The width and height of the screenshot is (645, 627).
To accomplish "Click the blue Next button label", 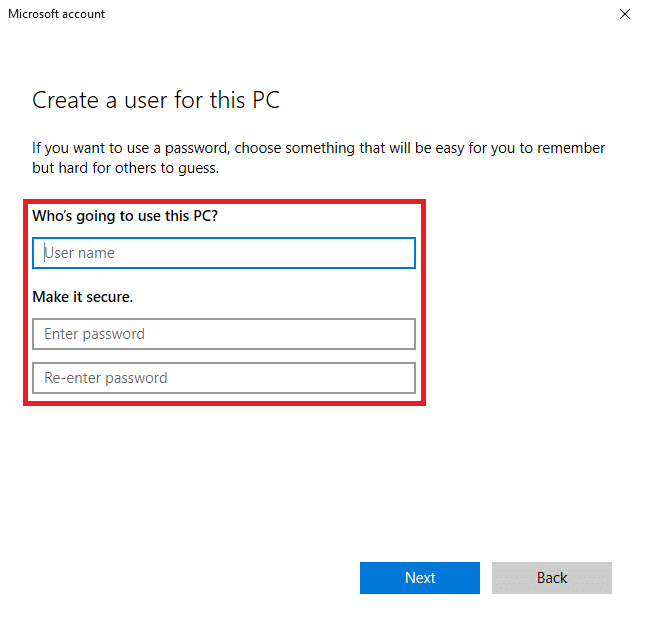I will tap(420, 578).
